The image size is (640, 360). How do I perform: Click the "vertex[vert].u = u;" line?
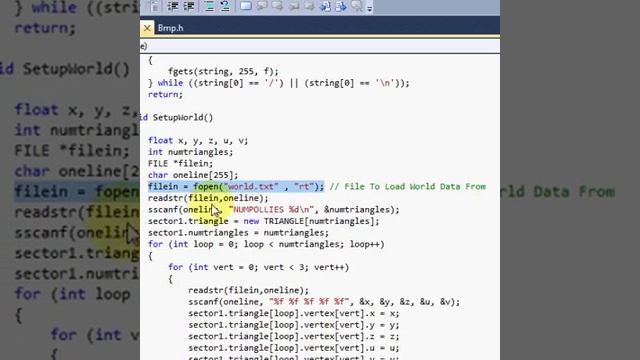[293, 348]
